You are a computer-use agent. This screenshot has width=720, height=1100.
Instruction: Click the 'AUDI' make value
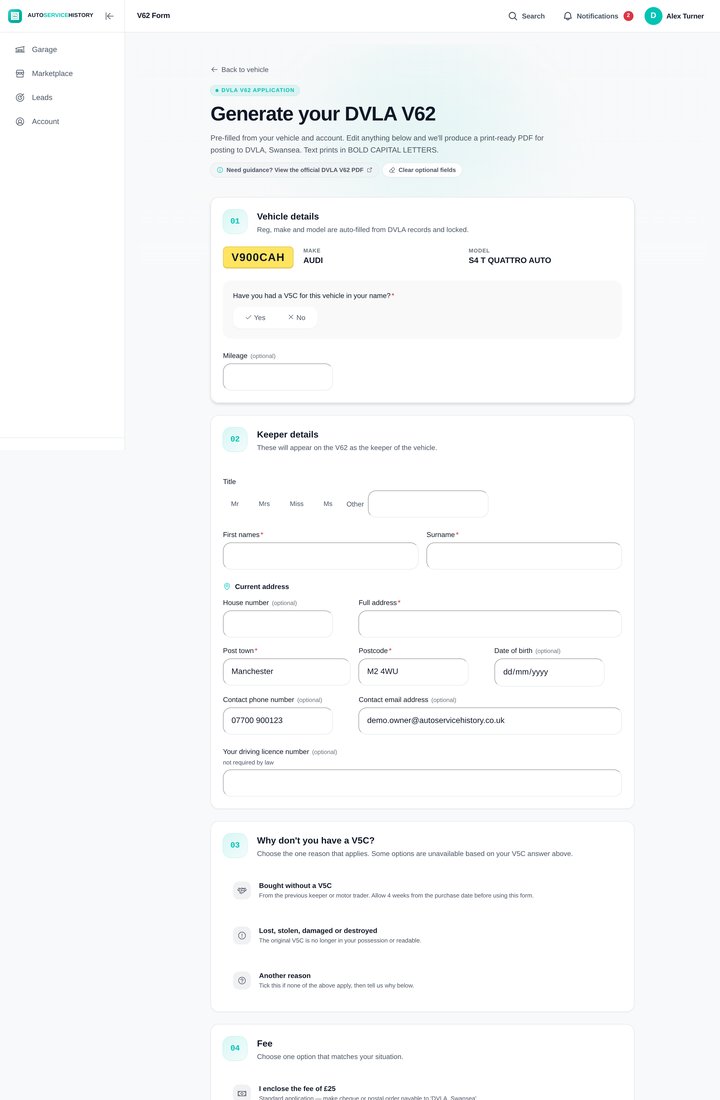[313, 260]
